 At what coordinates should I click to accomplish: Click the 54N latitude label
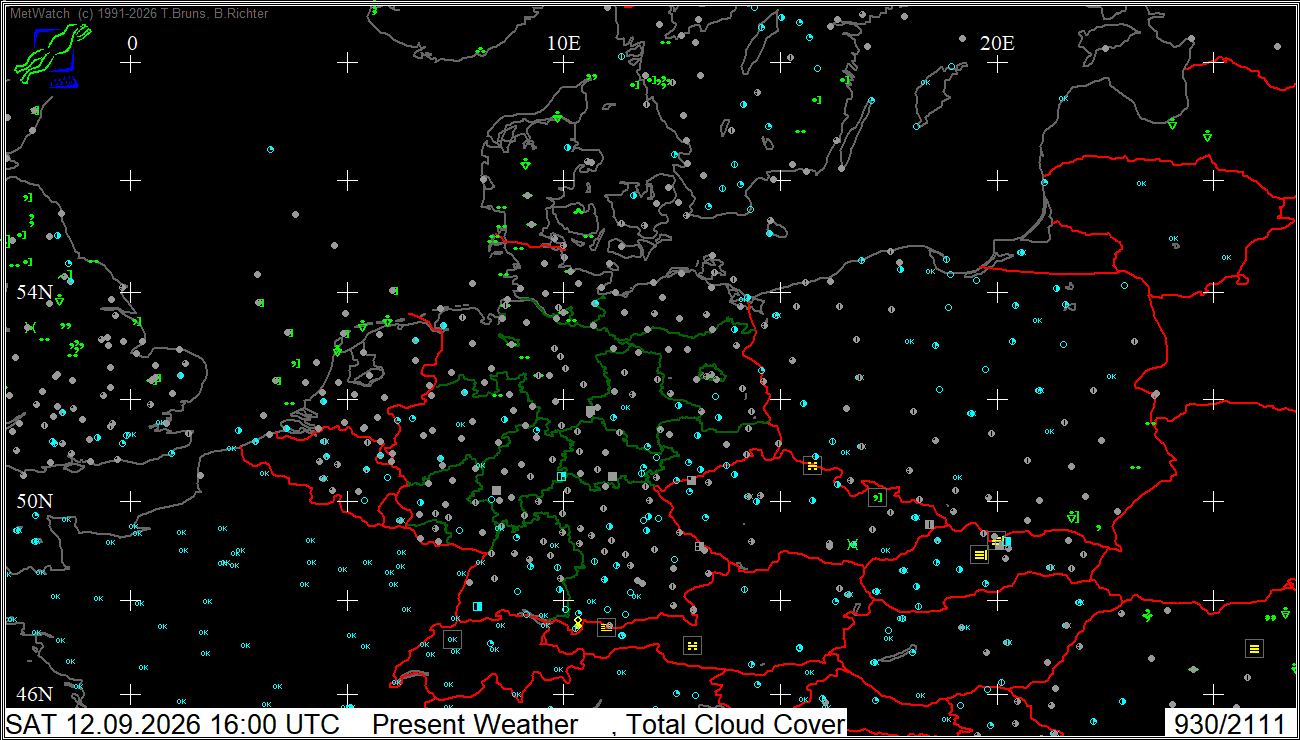(x=35, y=292)
